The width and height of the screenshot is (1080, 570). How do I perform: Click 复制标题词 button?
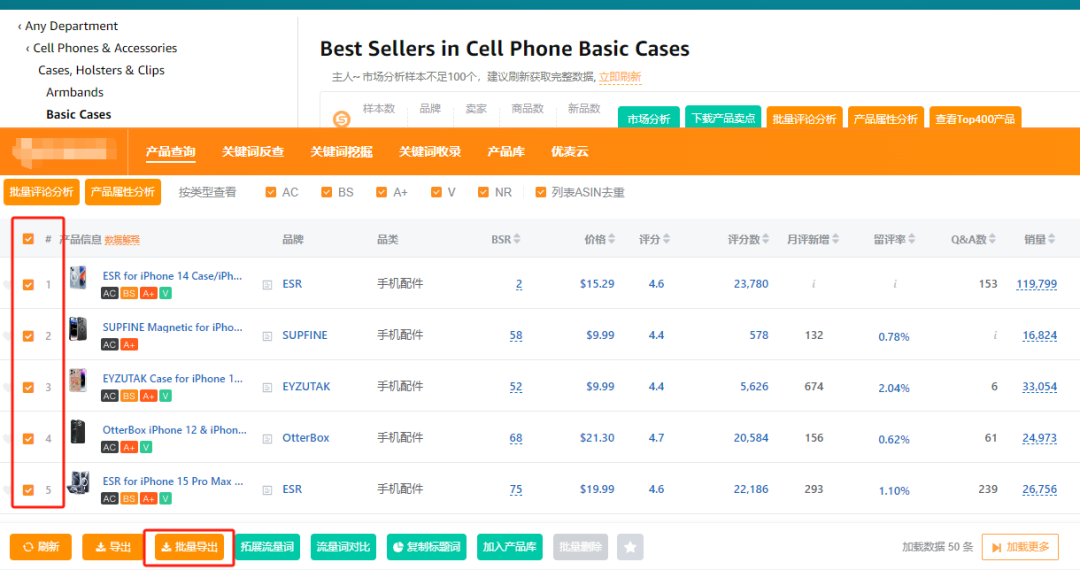[427, 547]
